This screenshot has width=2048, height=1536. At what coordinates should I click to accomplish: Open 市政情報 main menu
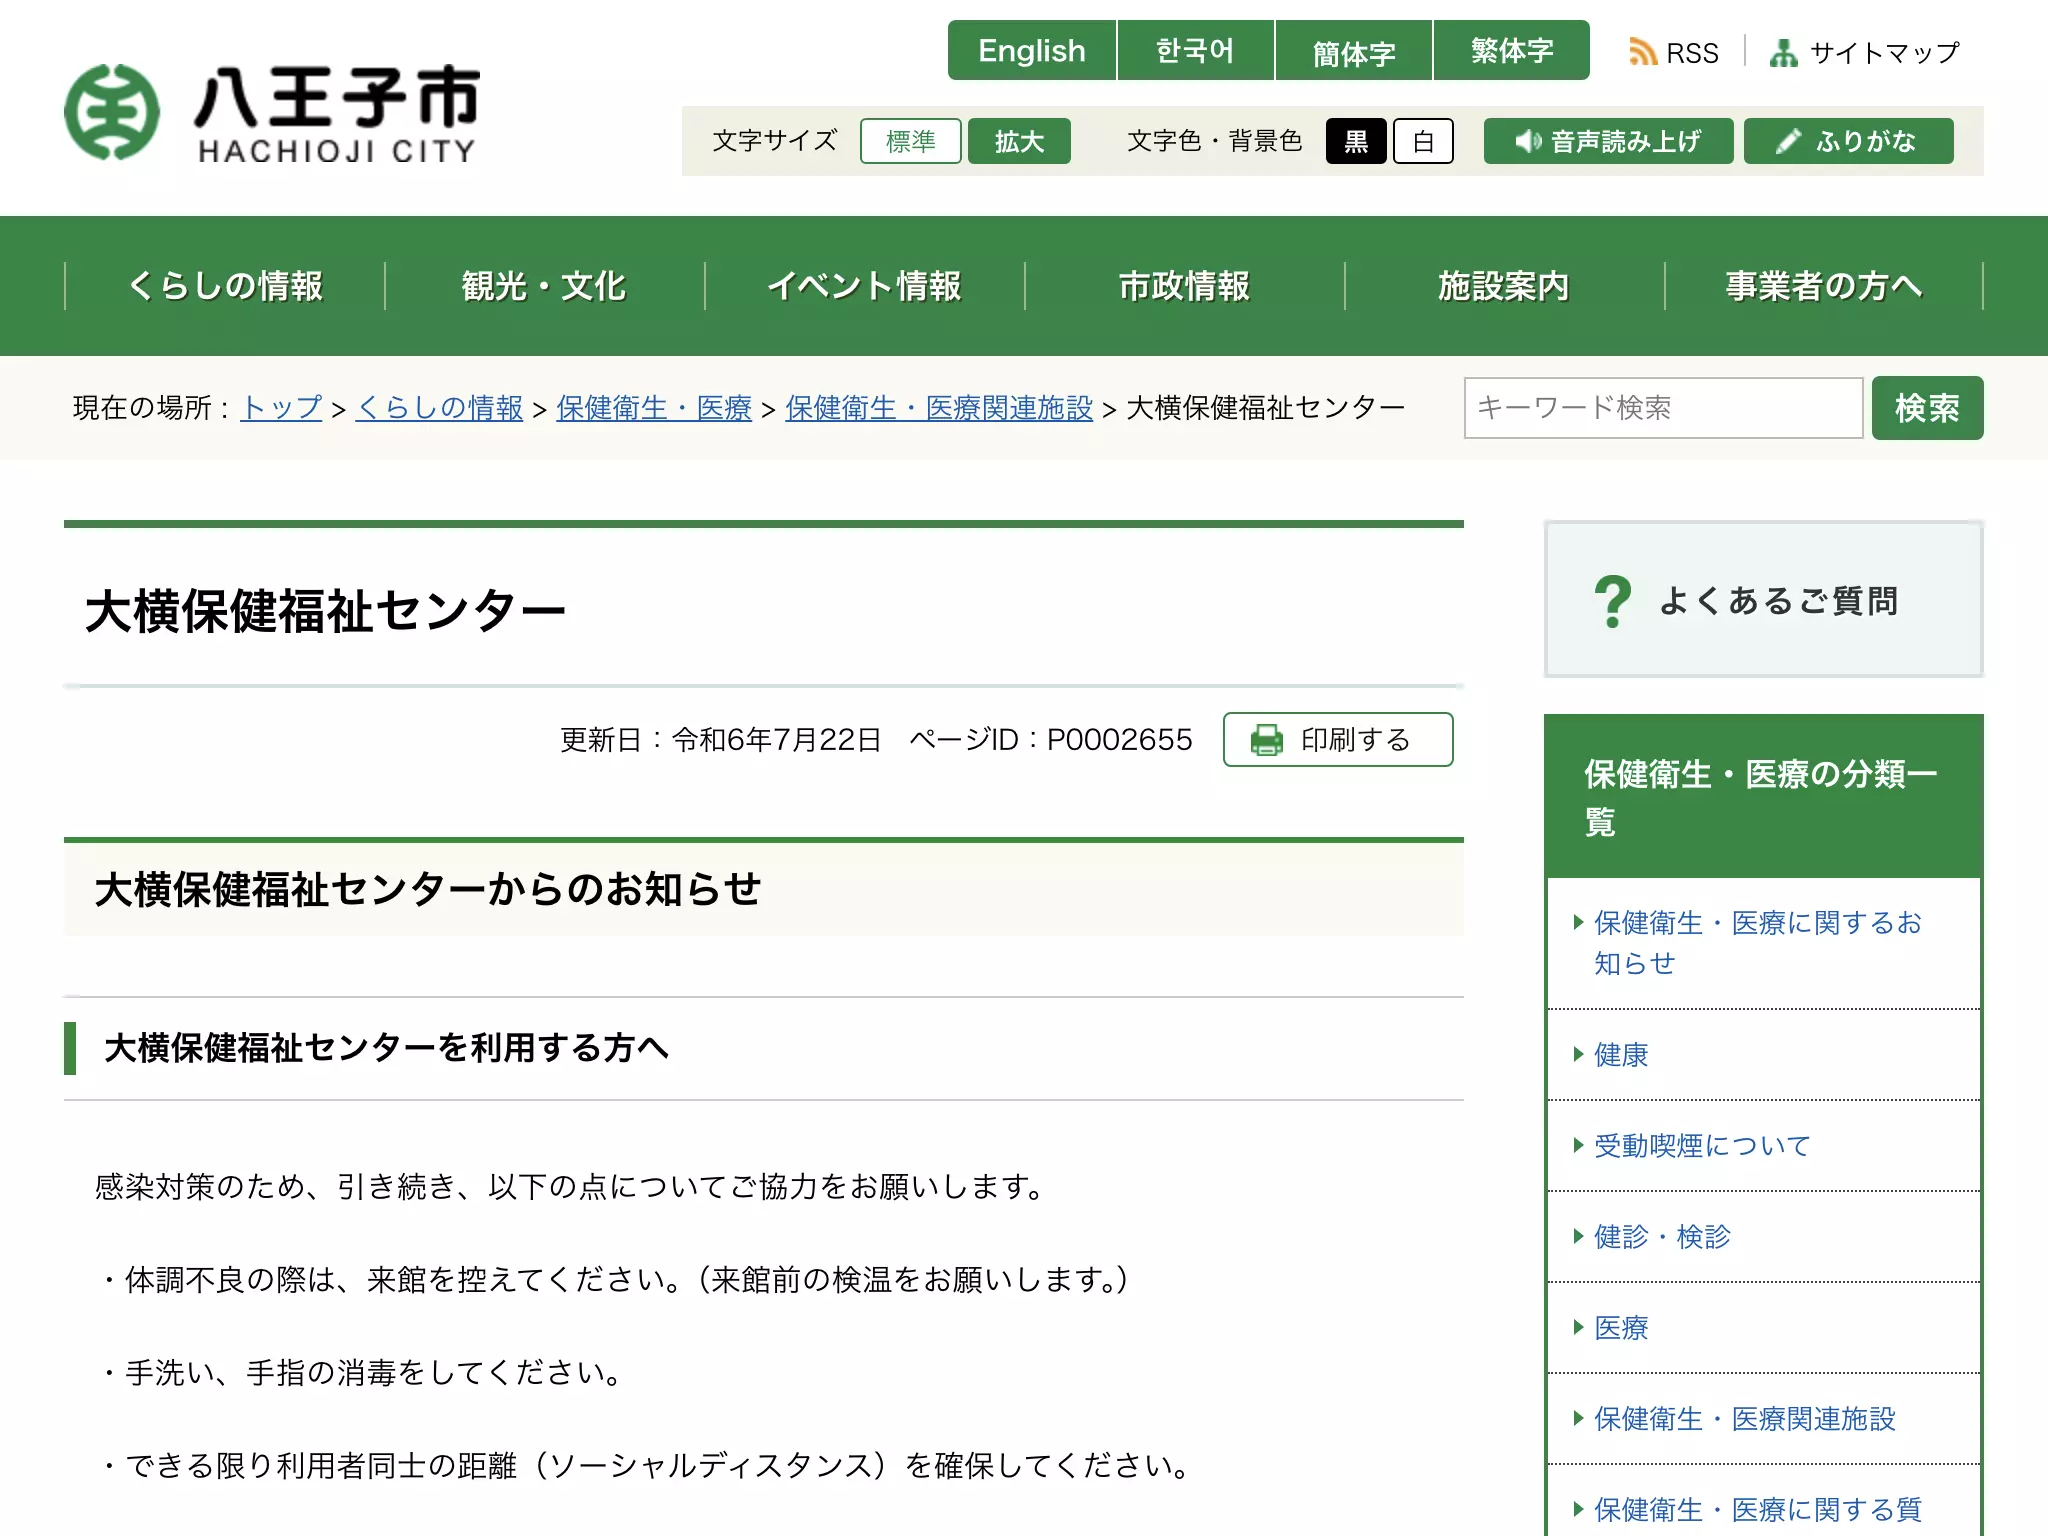click(x=1184, y=286)
